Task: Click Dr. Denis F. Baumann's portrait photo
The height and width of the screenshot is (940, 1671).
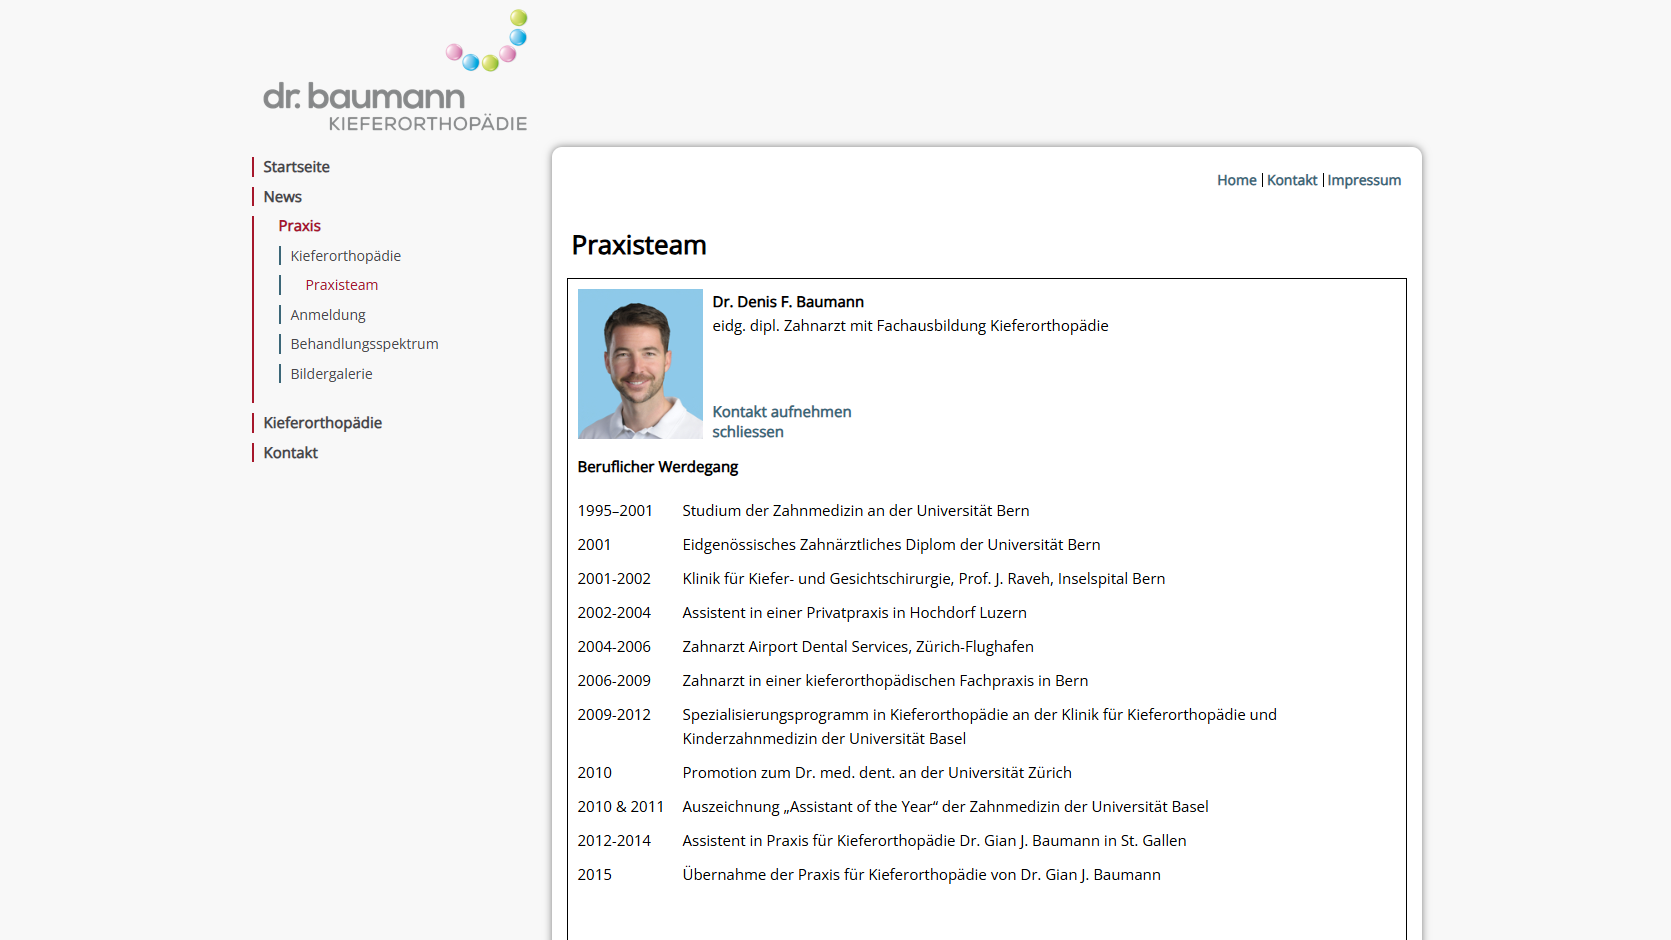Action: click(x=640, y=364)
